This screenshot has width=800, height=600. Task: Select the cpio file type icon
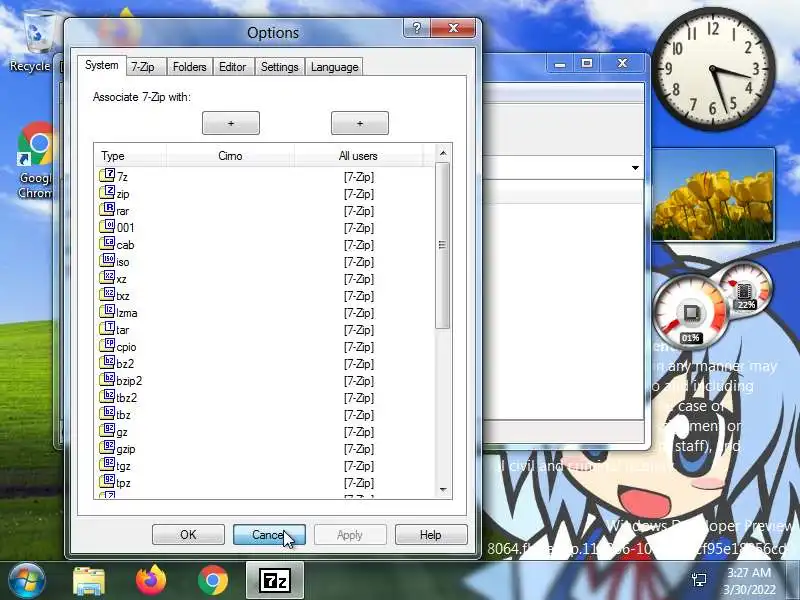(x=107, y=346)
